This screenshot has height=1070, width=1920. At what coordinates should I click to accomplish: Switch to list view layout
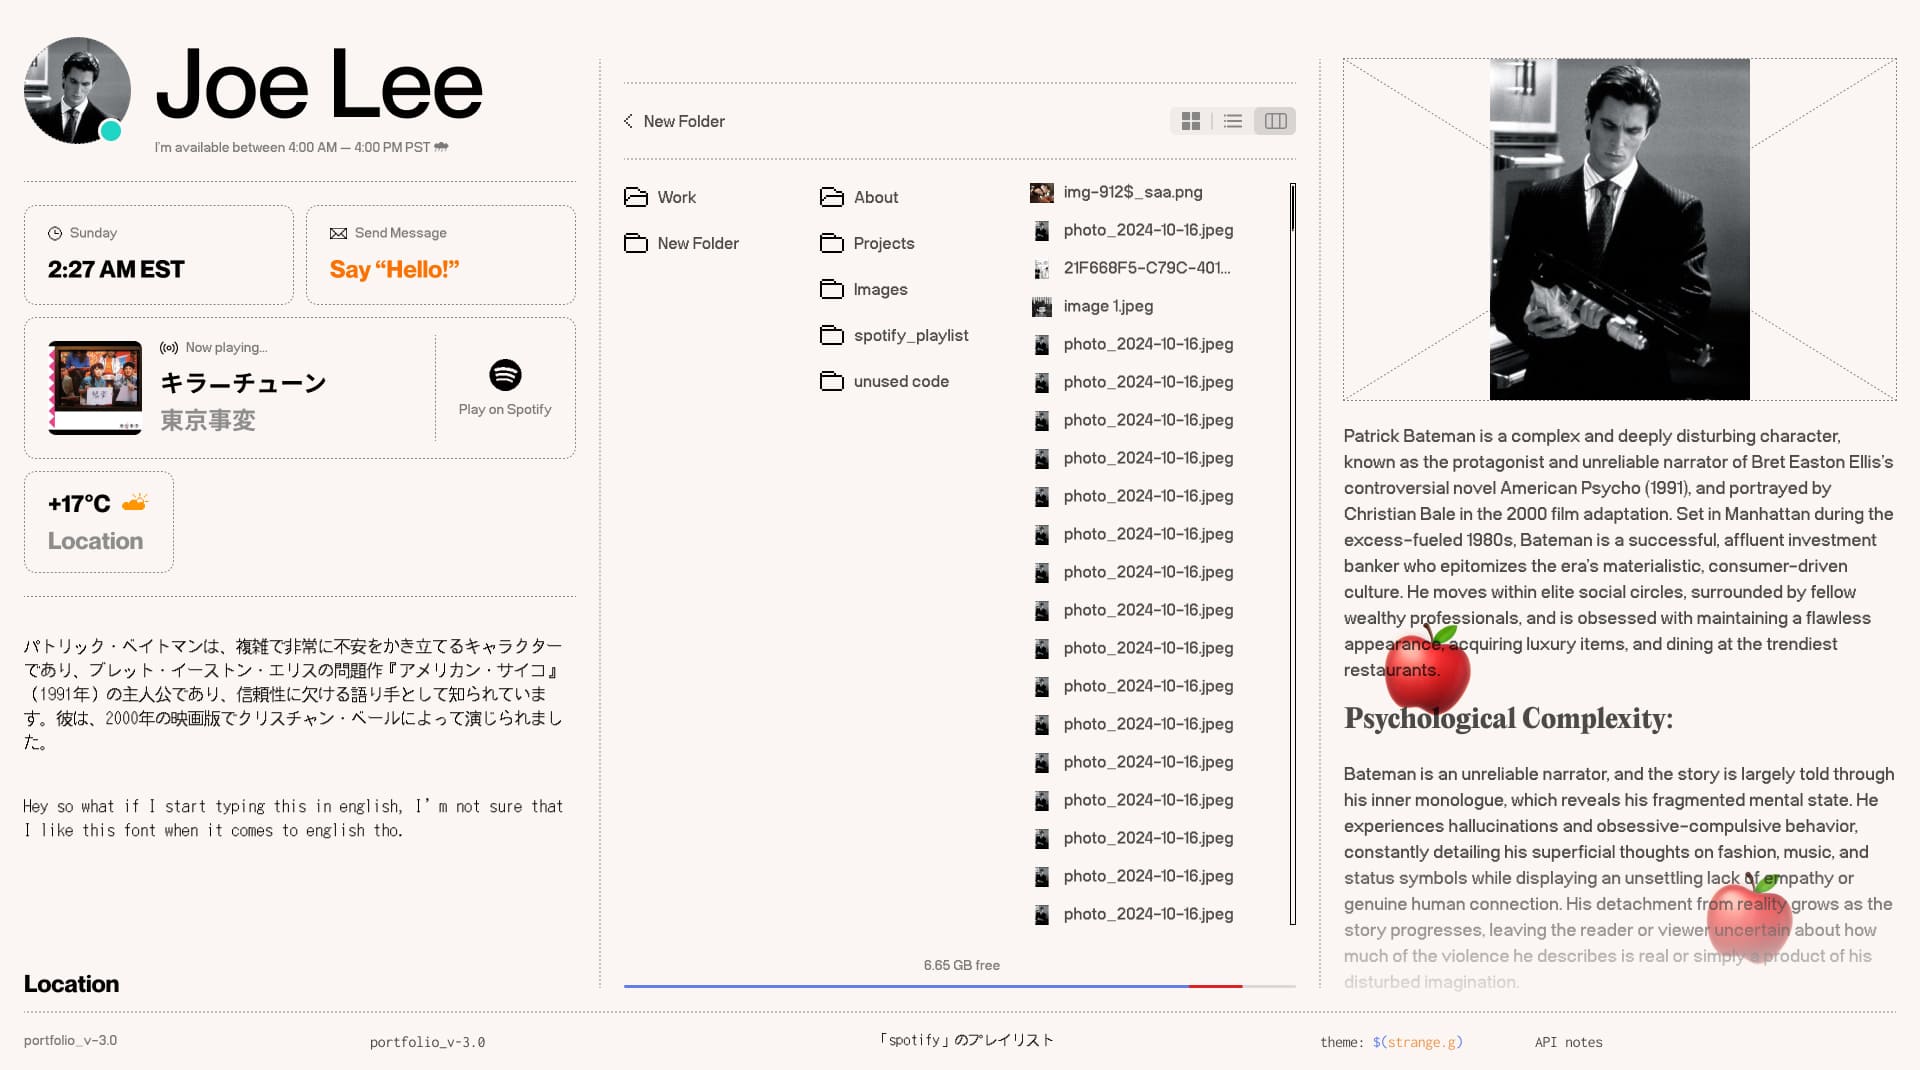(x=1233, y=121)
